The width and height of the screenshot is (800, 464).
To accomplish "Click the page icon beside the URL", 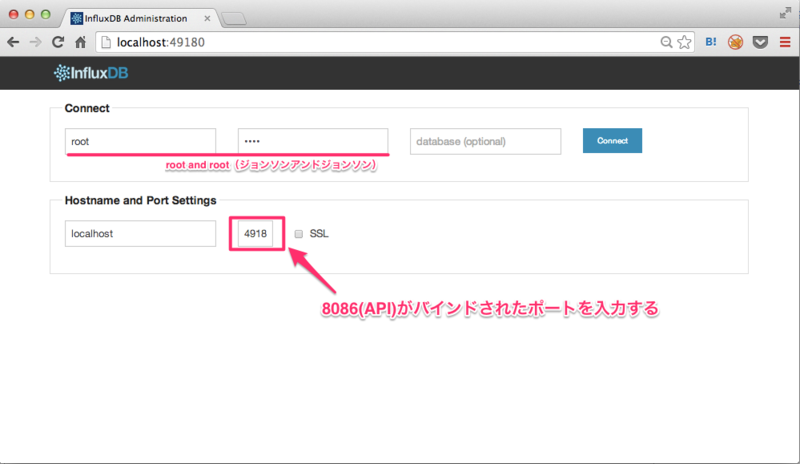I will 106,42.
